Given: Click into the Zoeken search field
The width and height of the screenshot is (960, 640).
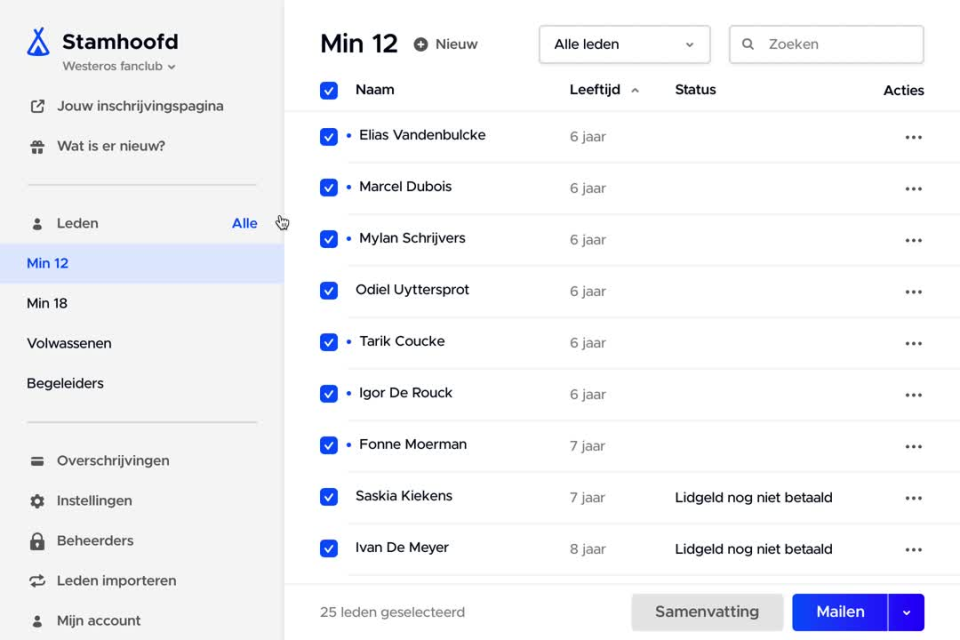Looking at the screenshot, I should [x=827, y=44].
